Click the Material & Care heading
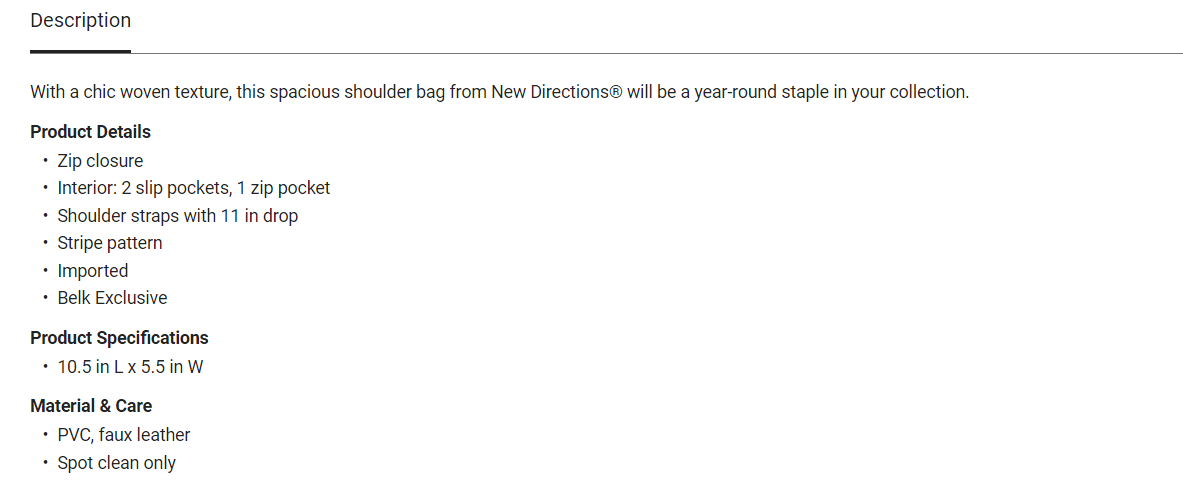1183x496 pixels. coord(91,406)
